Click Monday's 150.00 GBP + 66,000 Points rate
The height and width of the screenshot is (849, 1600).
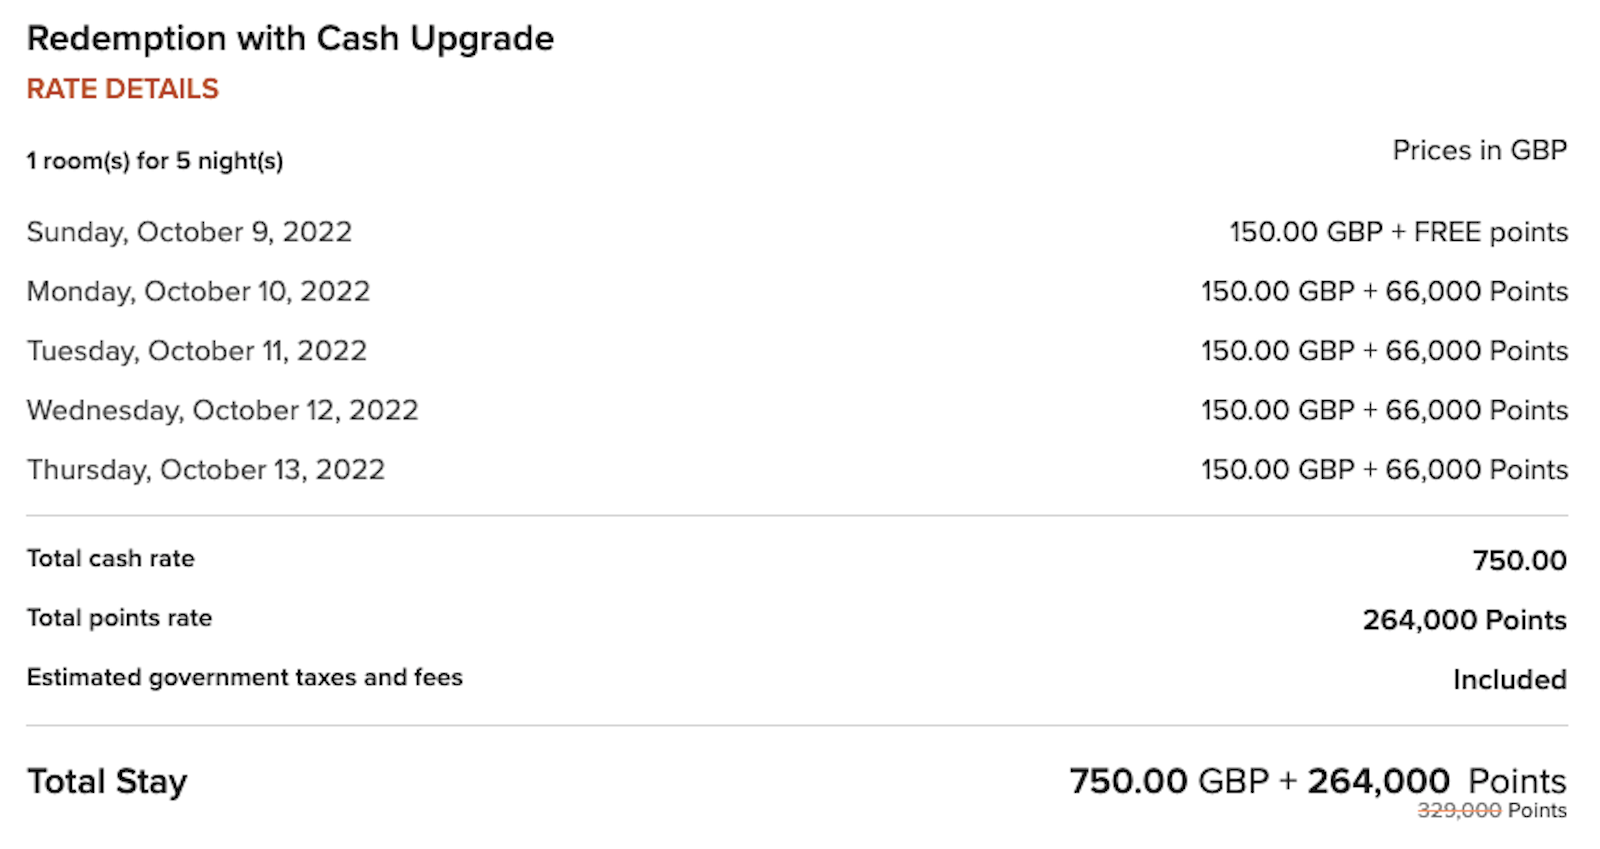point(1384,291)
